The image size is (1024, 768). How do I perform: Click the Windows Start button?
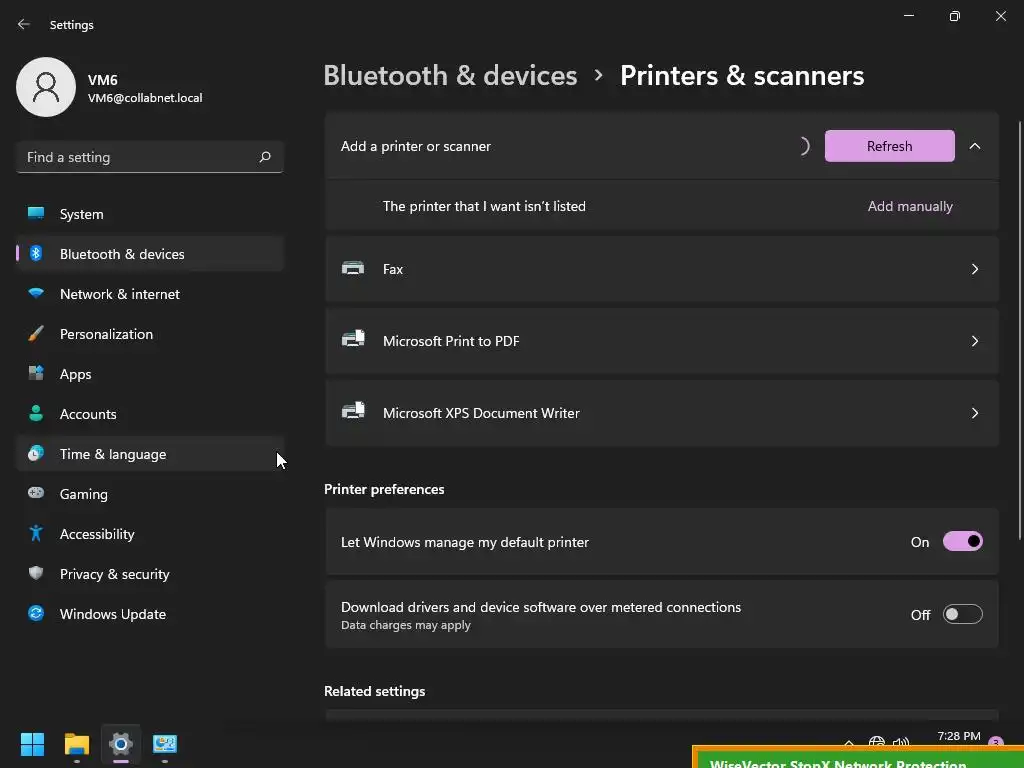click(x=32, y=744)
